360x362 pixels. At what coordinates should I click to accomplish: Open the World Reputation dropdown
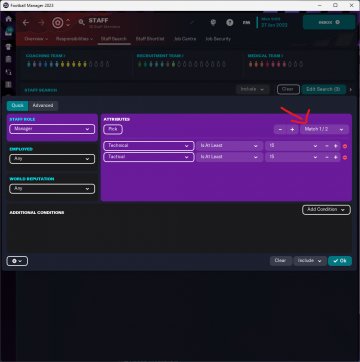[52, 189]
